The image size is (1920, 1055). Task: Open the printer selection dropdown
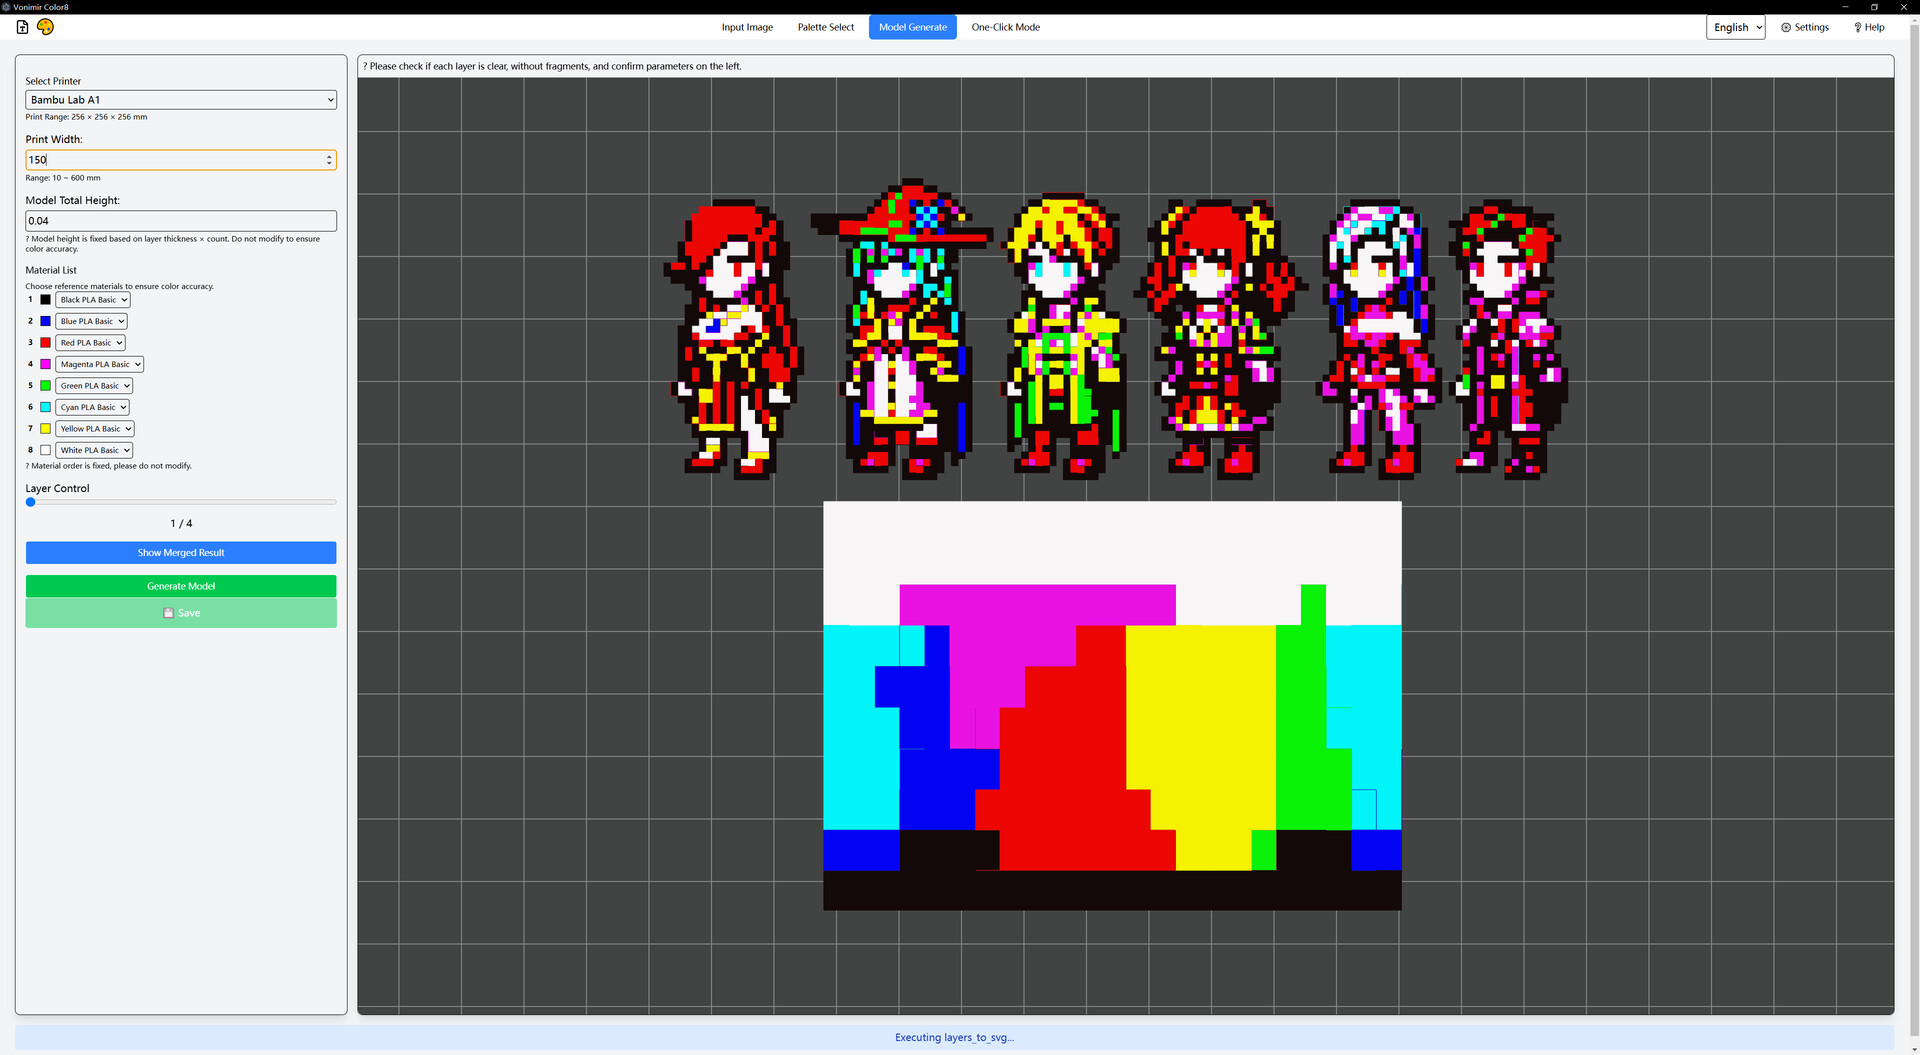click(x=180, y=99)
